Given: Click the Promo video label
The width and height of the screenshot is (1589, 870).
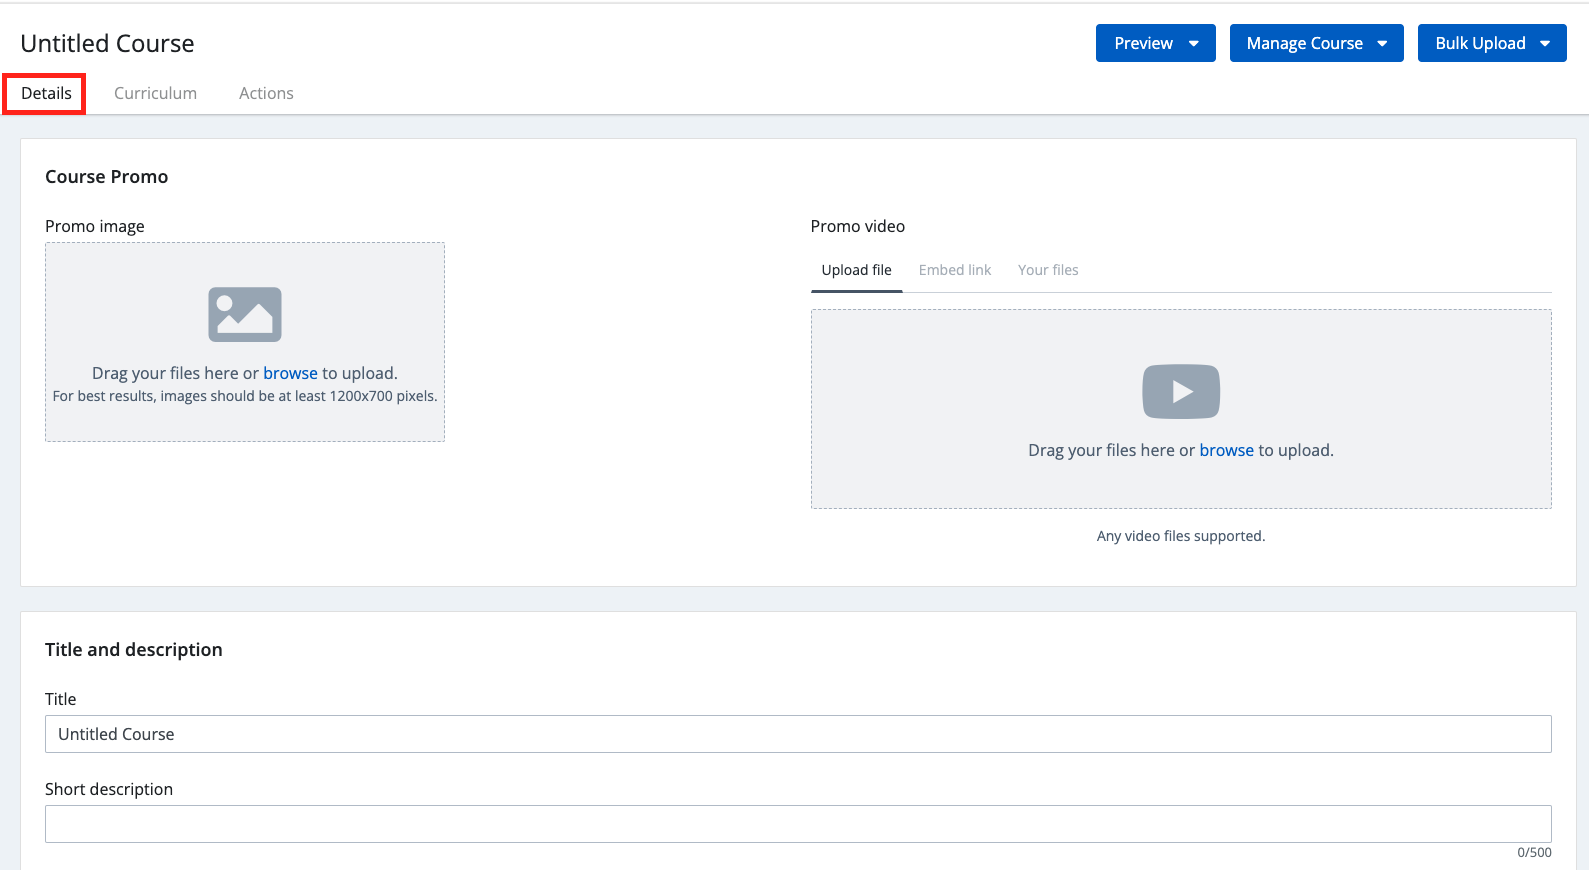Looking at the screenshot, I should (x=857, y=226).
